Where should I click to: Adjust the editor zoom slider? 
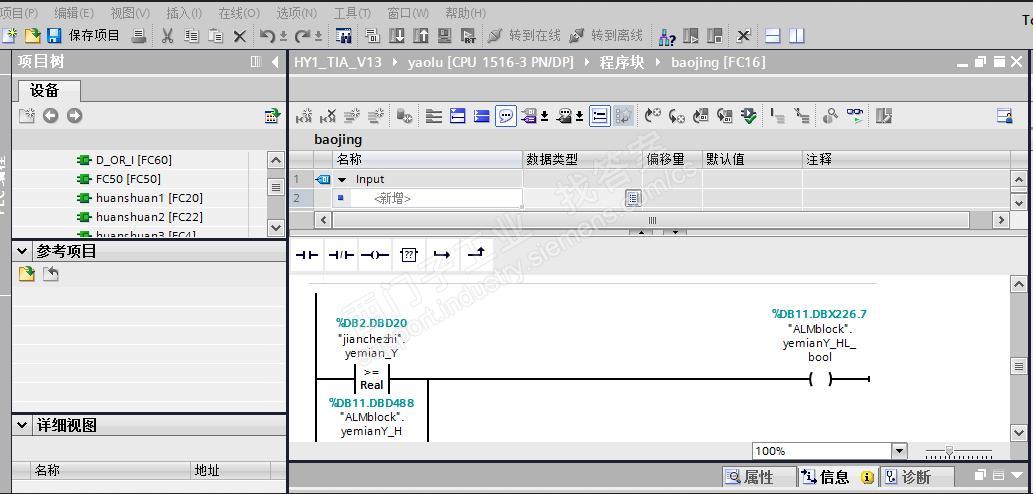pos(949,451)
